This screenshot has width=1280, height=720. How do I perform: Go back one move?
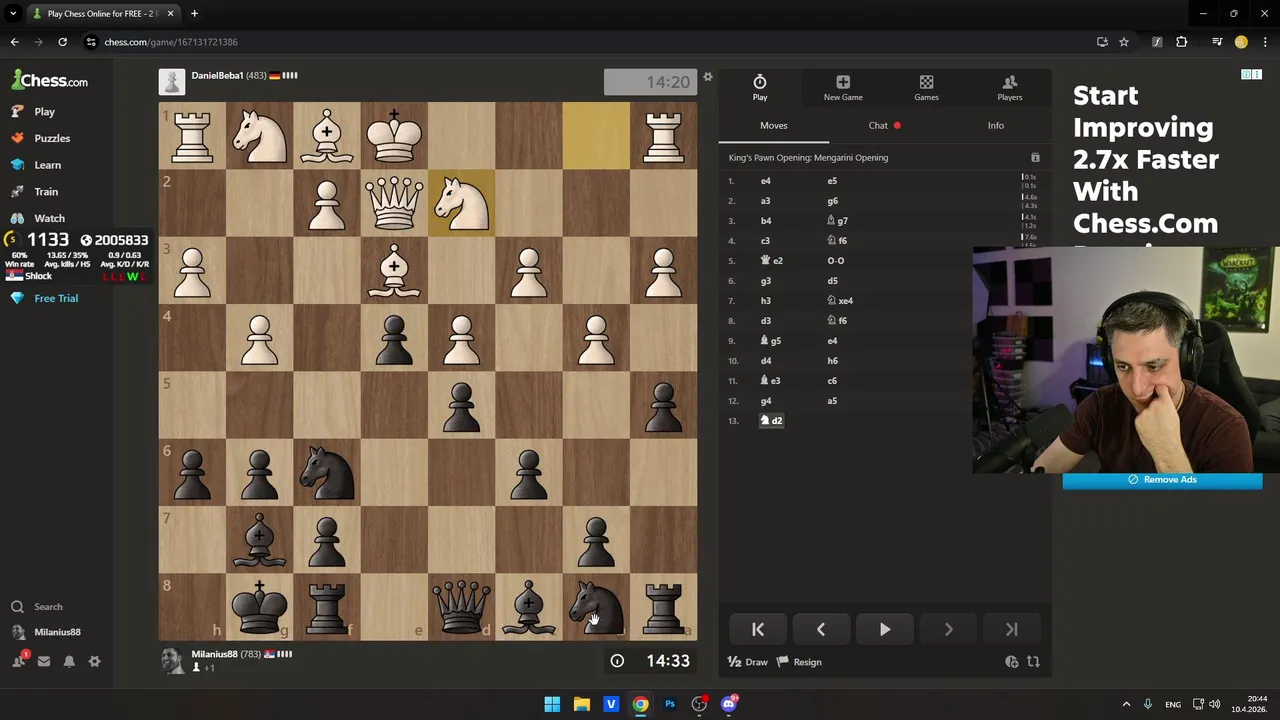pos(821,629)
